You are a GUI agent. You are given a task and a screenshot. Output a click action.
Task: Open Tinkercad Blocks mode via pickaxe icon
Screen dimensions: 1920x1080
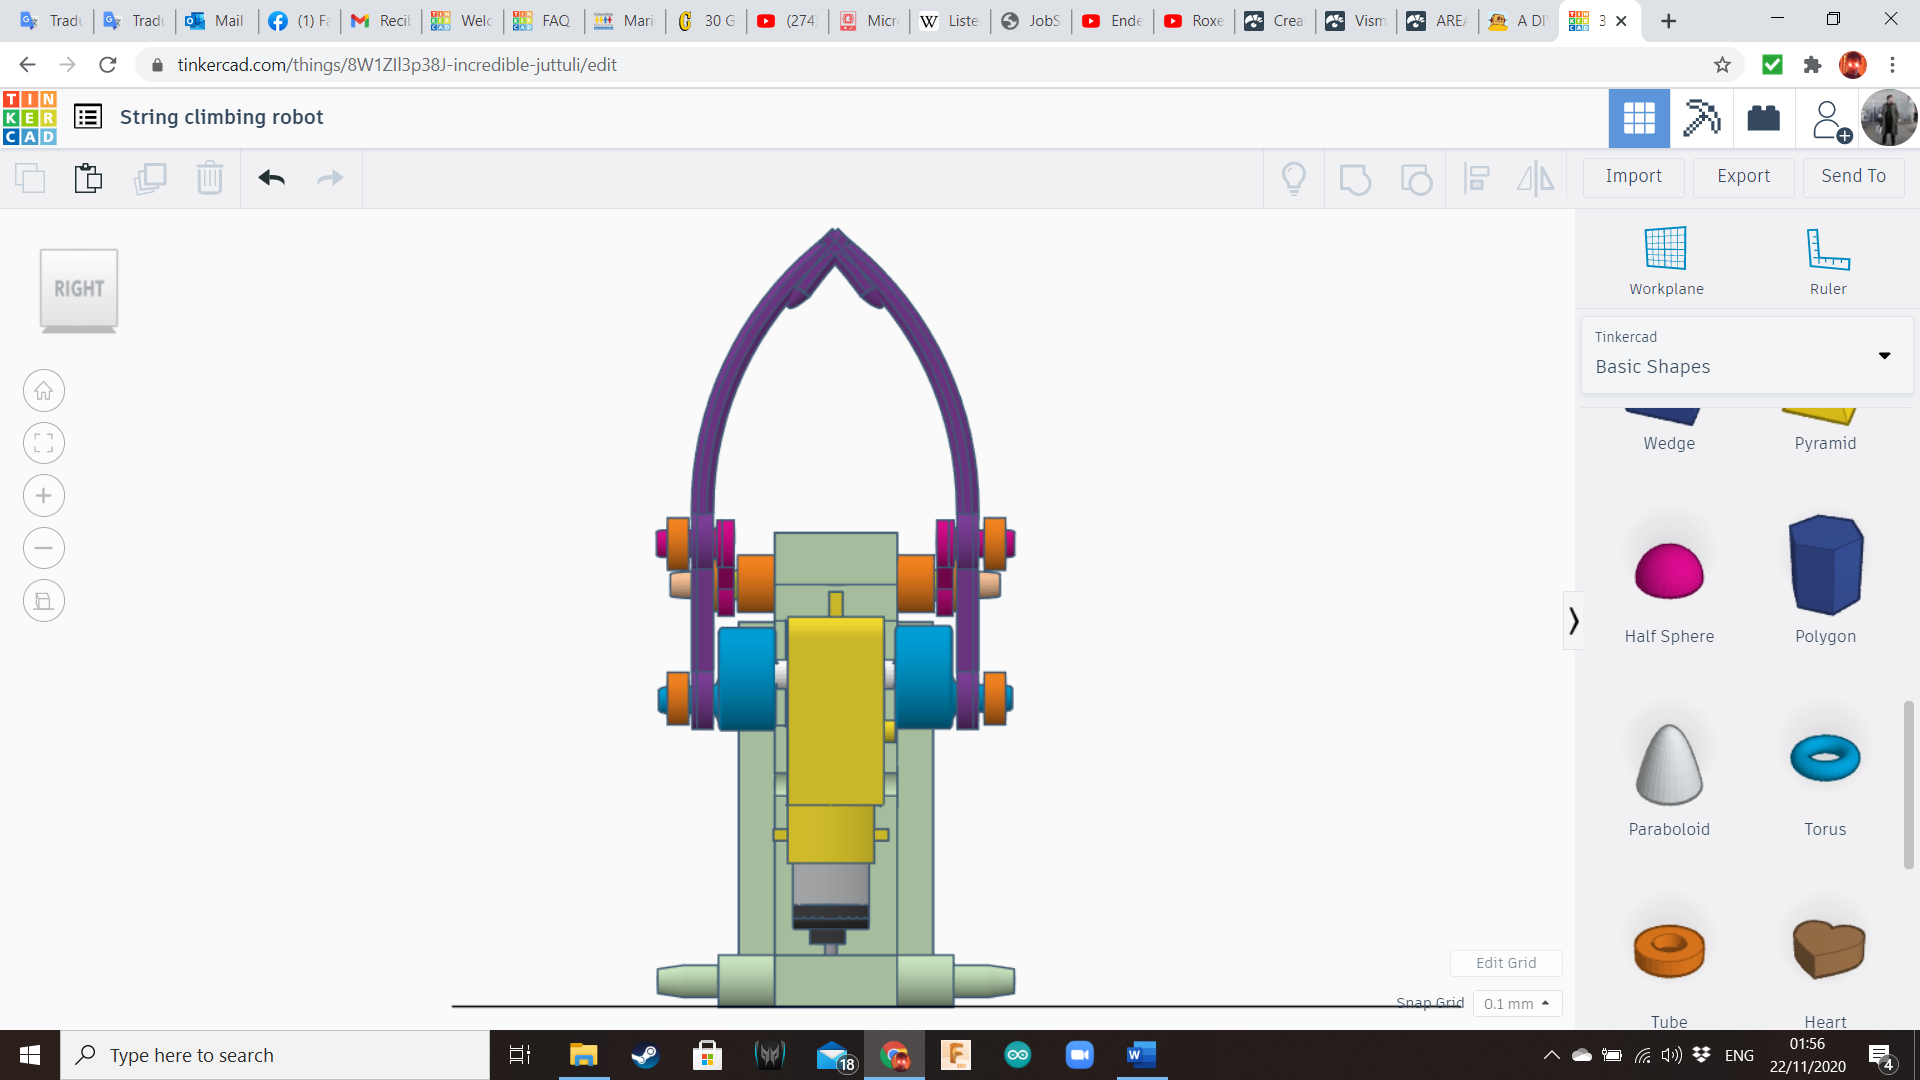(1701, 118)
